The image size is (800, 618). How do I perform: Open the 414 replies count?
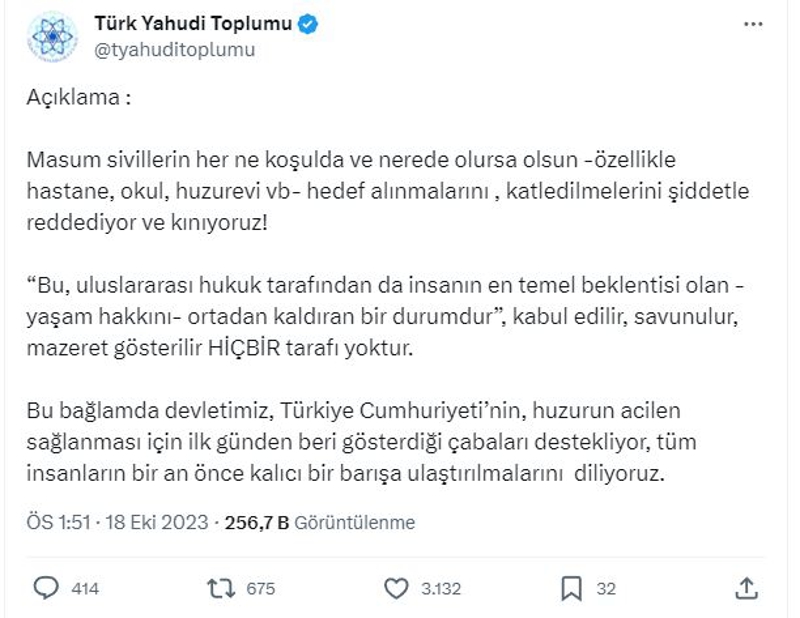tap(85, 589)
